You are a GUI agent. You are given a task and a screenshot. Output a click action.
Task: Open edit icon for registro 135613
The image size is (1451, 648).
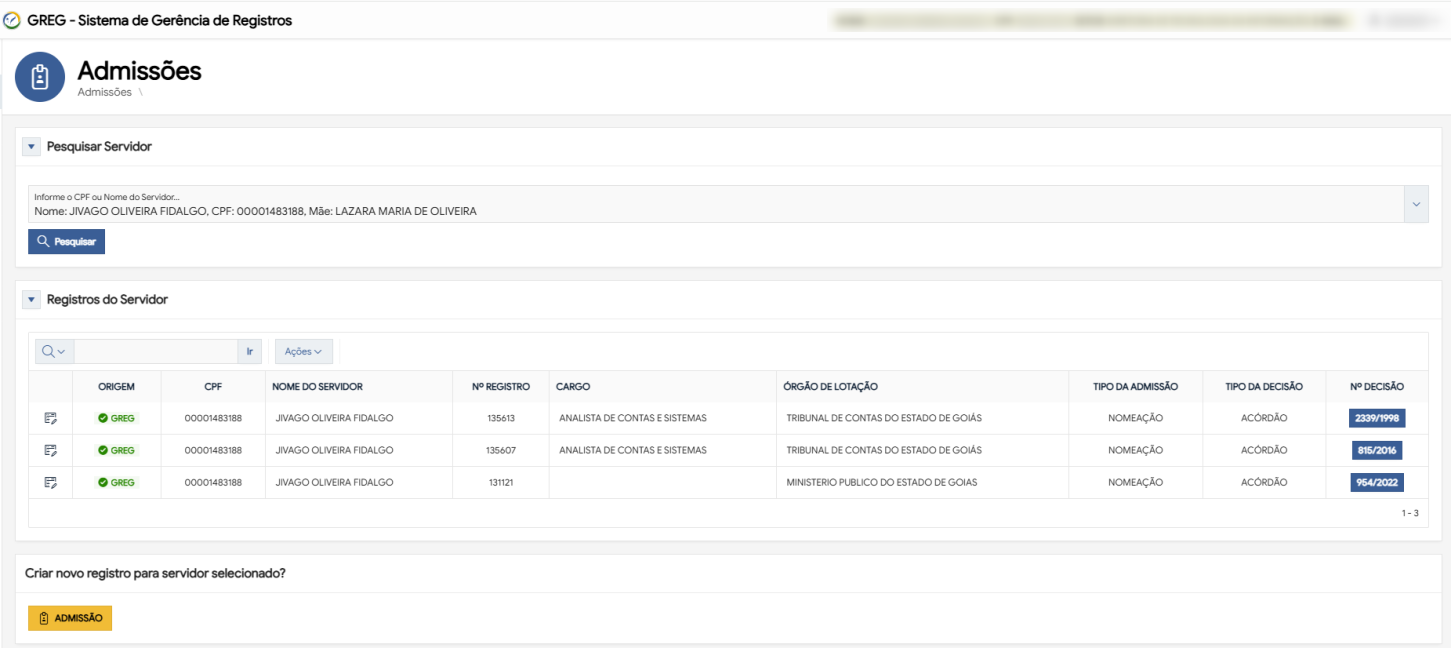50,418
